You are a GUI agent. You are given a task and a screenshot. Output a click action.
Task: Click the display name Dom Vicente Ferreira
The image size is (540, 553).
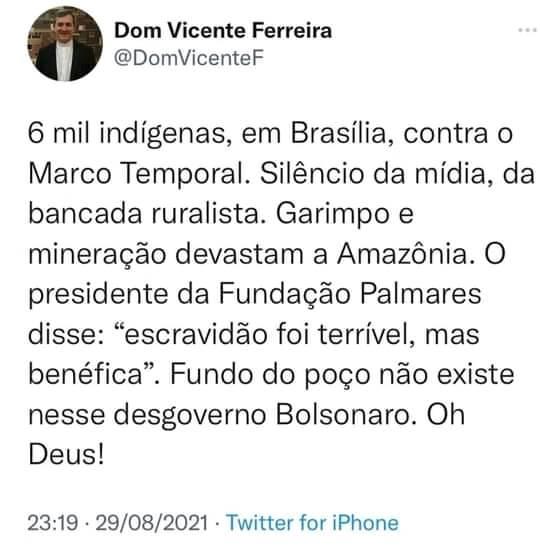(223, 30)
